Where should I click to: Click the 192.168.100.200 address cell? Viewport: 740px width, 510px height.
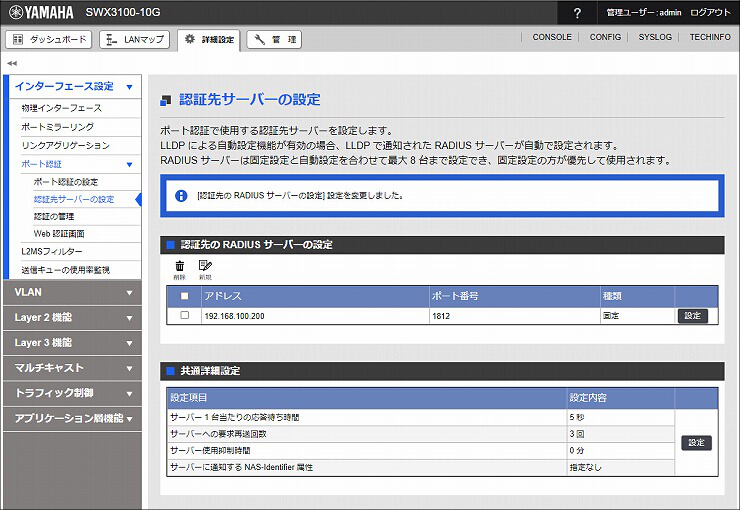[315, 316]
